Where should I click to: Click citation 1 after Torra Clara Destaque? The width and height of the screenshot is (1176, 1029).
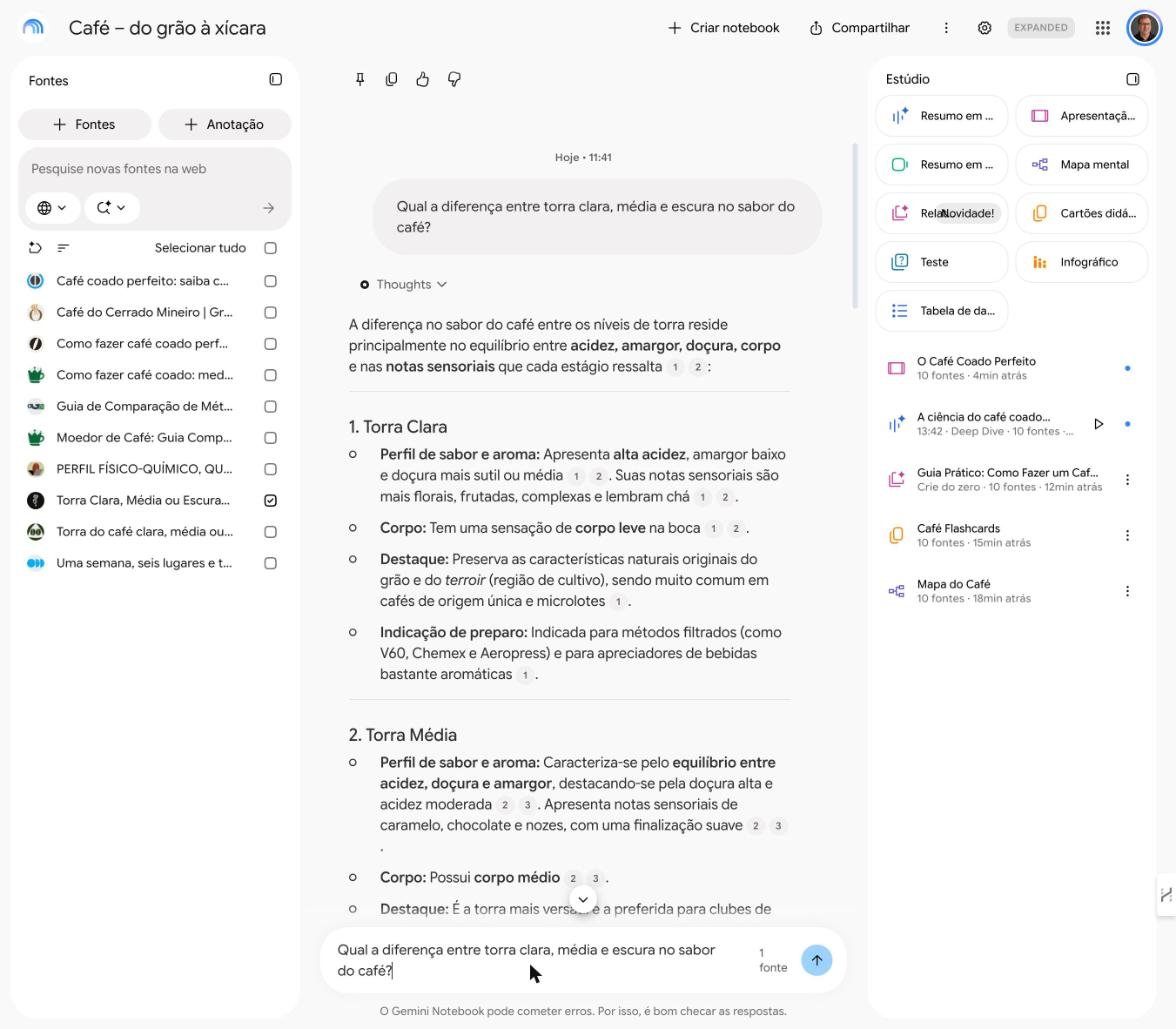(618, 602)
